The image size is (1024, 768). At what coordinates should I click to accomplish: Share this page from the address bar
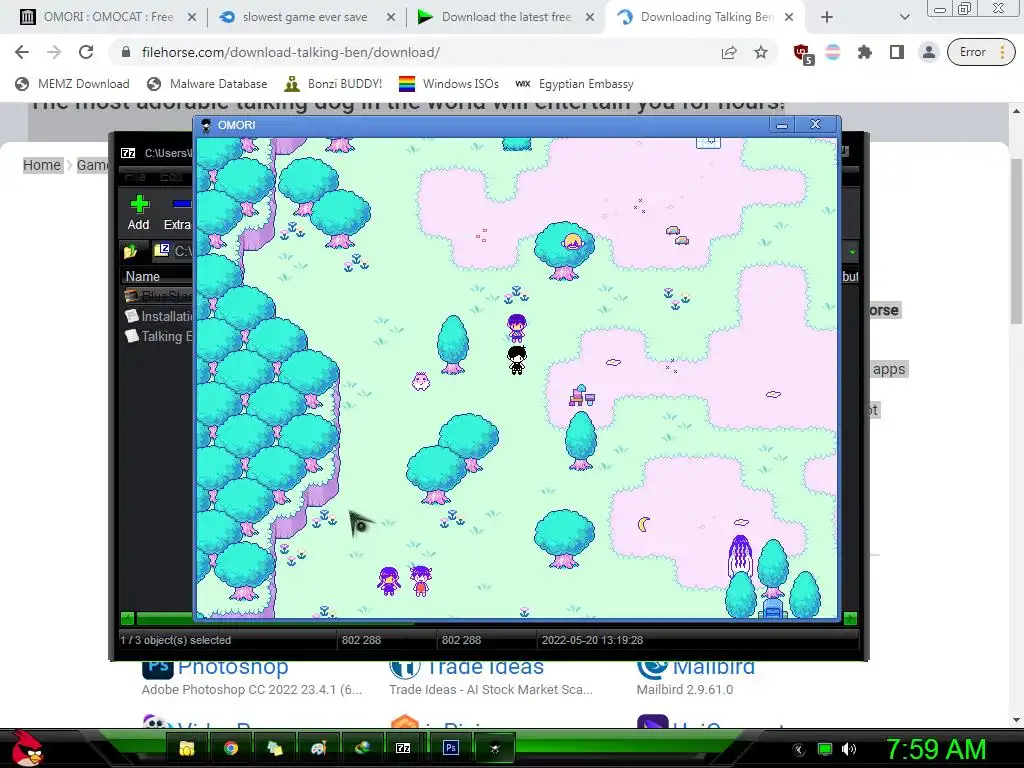click(x=729, y=52)
